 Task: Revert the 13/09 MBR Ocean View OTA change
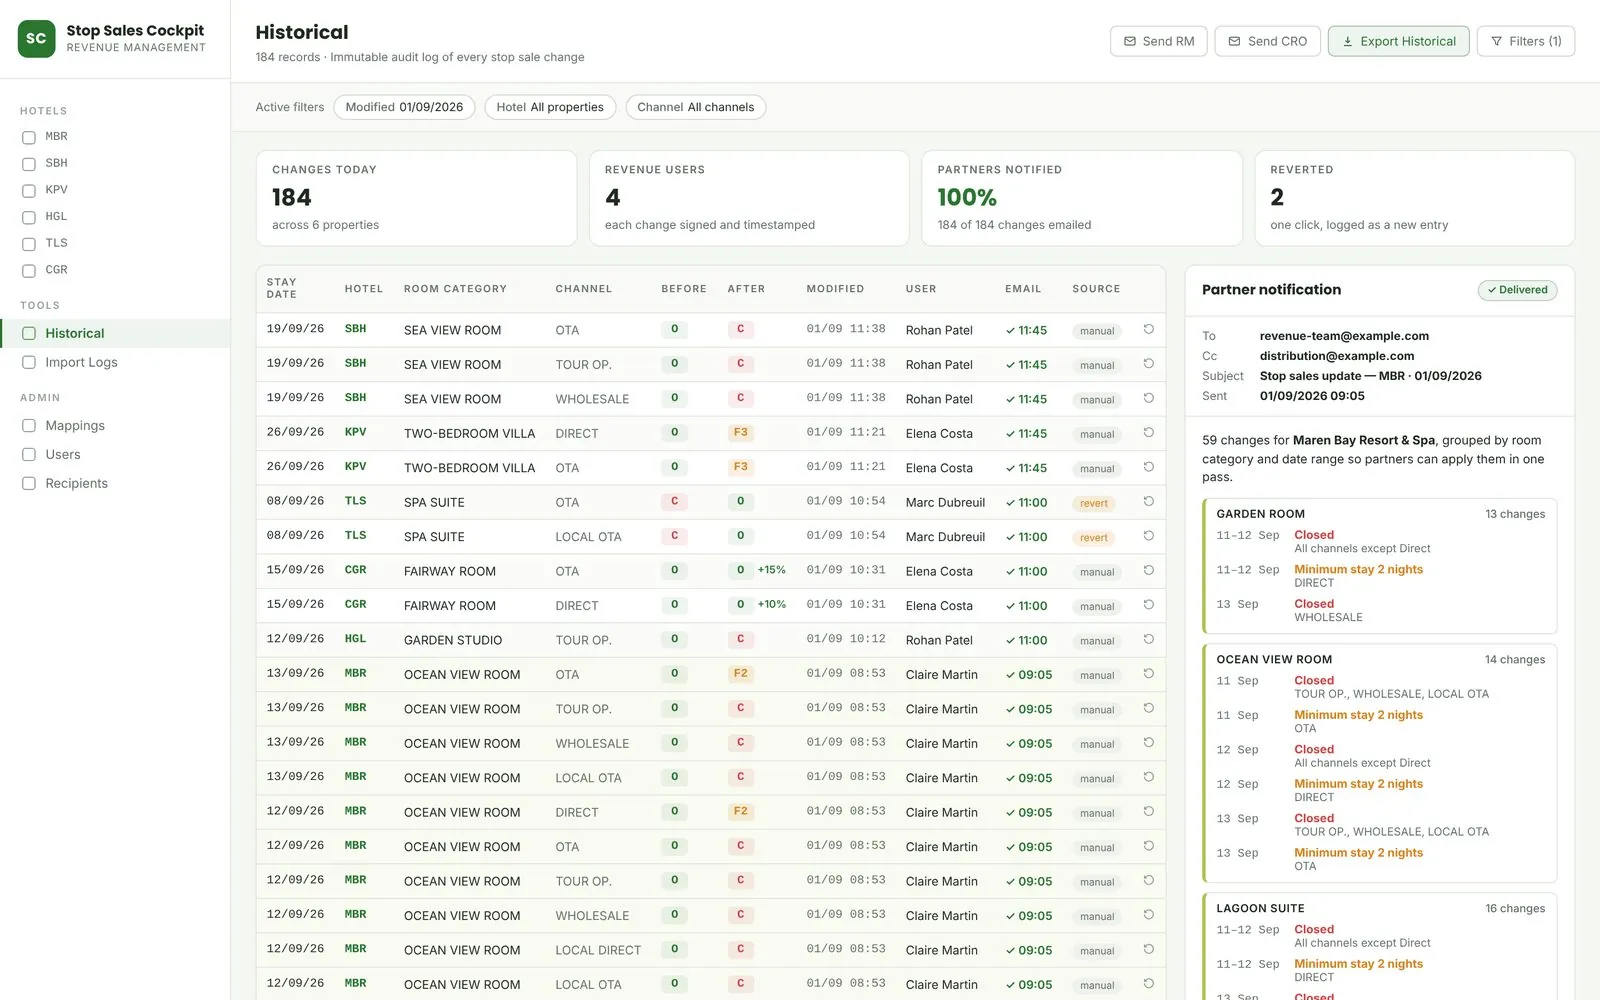(1148, 674)
